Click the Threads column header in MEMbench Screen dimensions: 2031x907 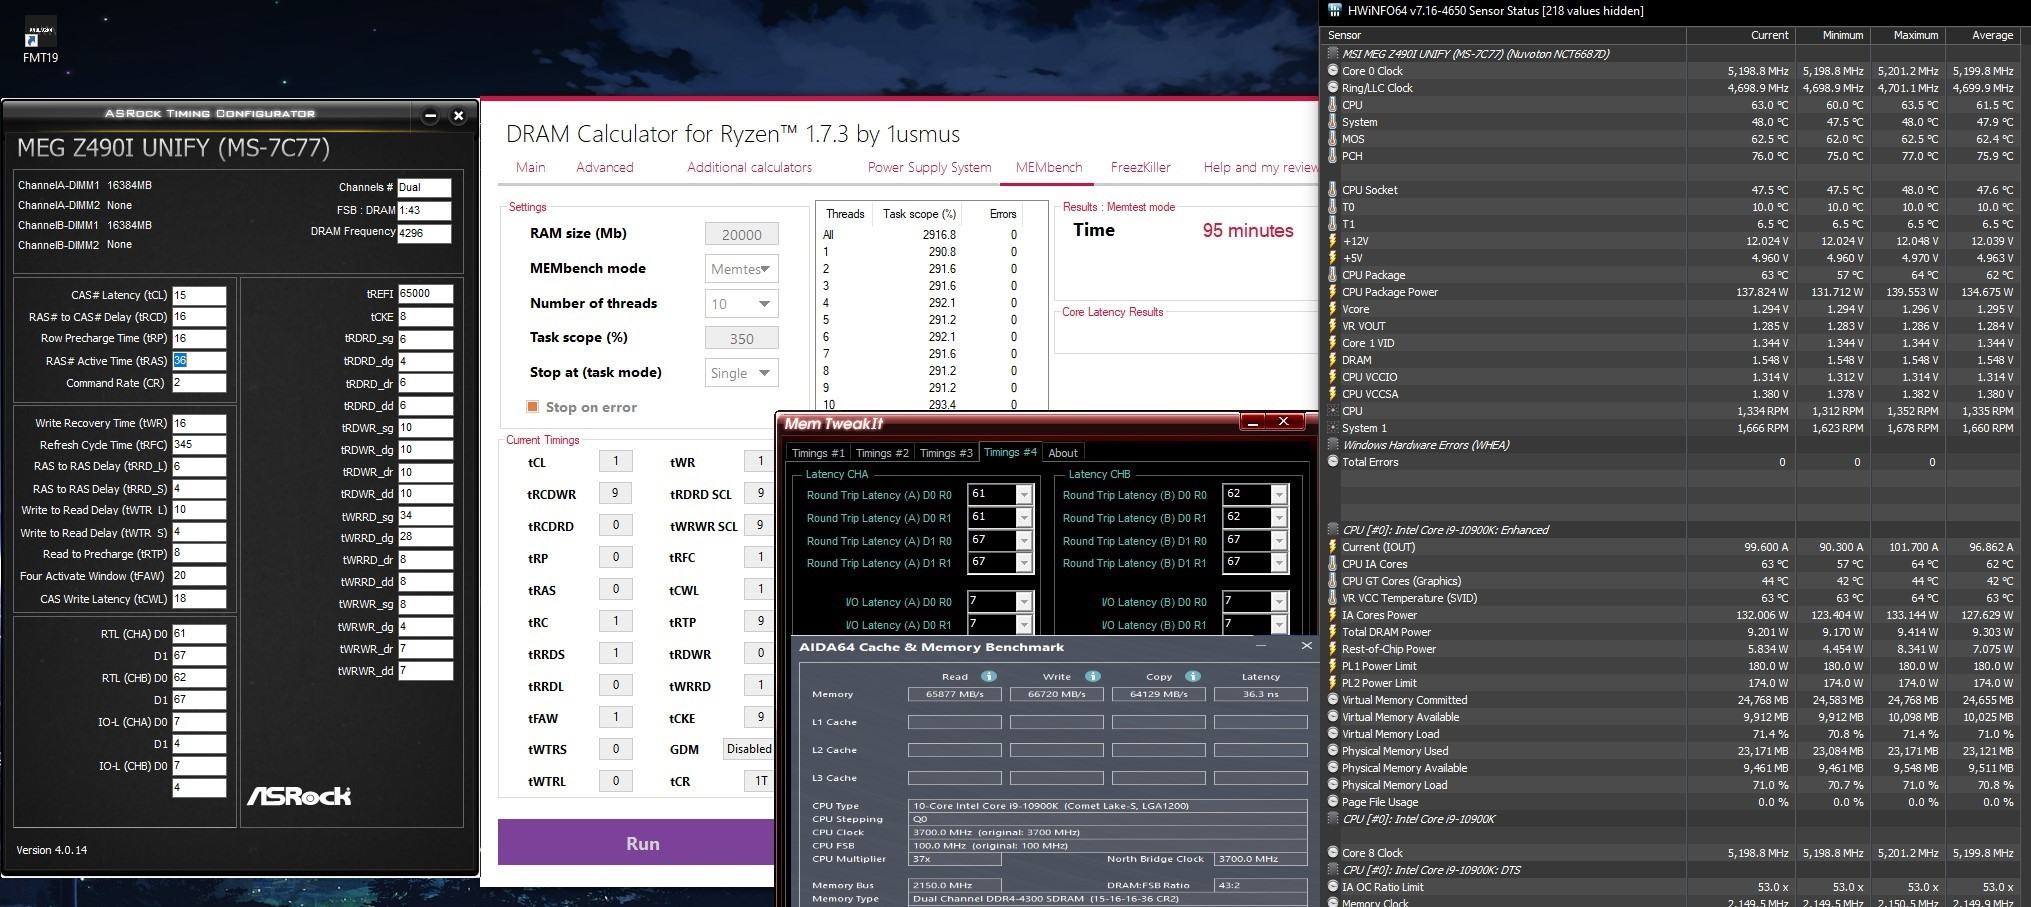844,214
